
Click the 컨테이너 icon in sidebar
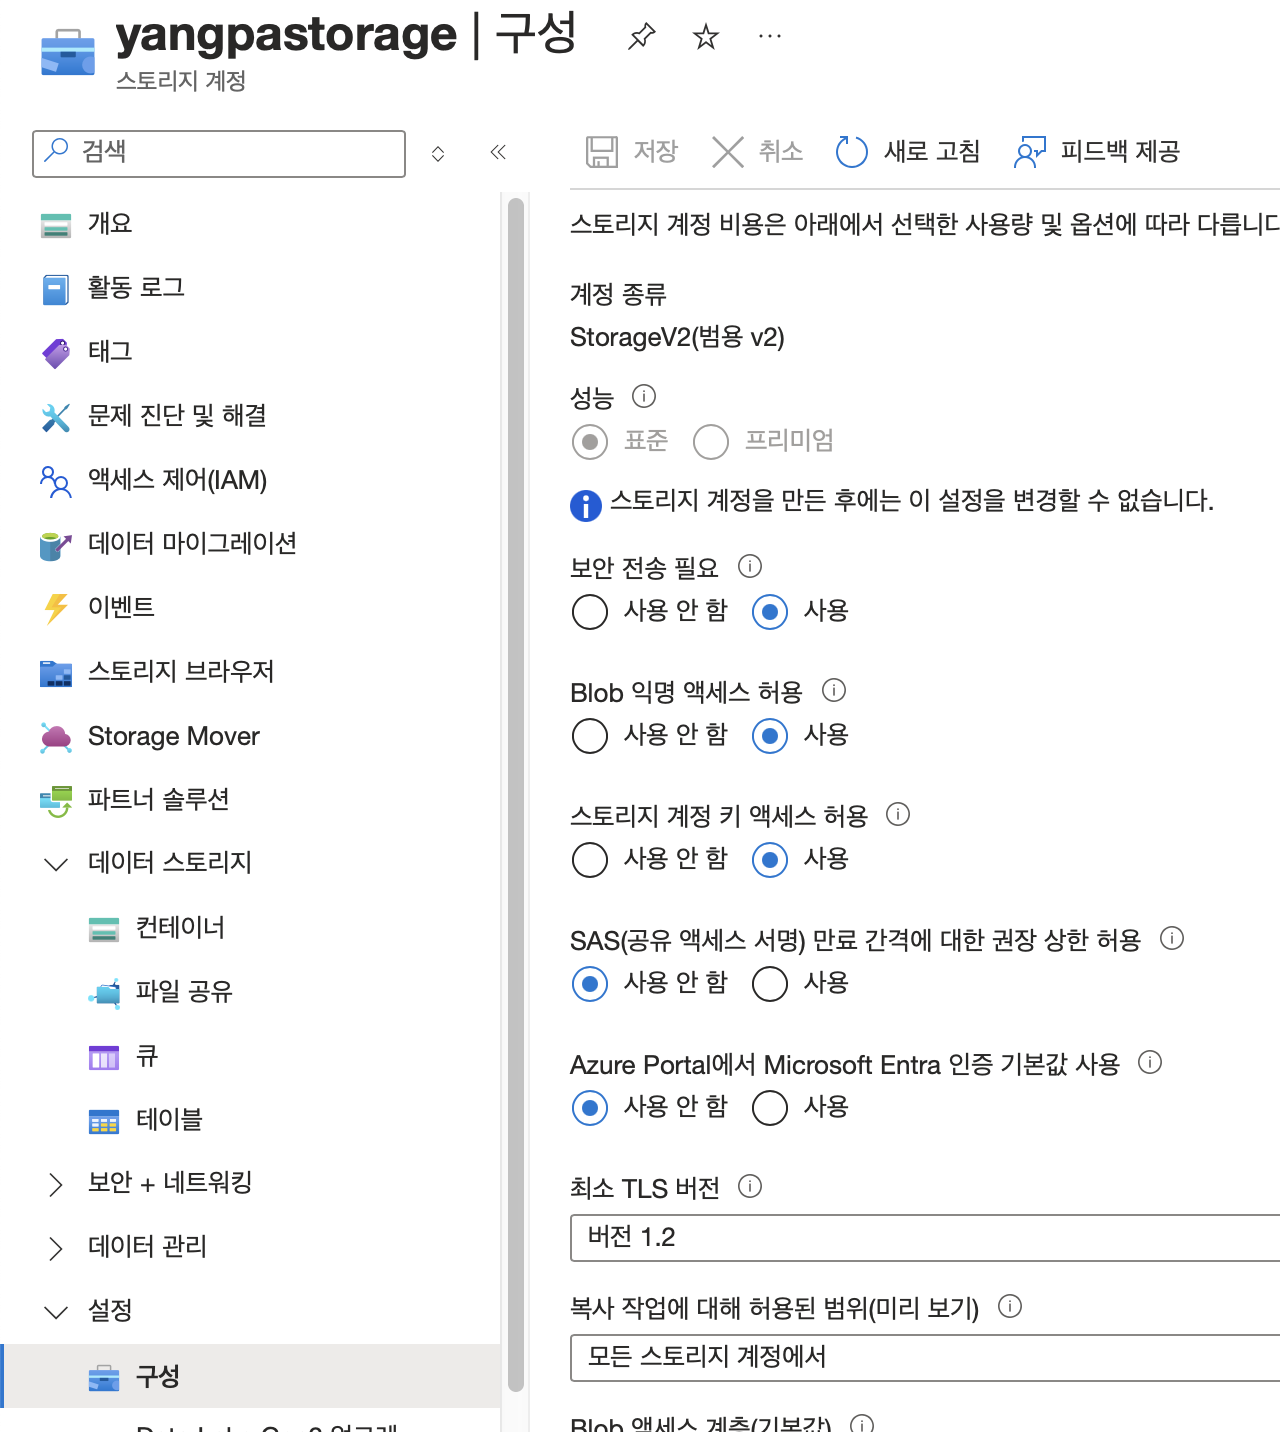coord(104,929)
